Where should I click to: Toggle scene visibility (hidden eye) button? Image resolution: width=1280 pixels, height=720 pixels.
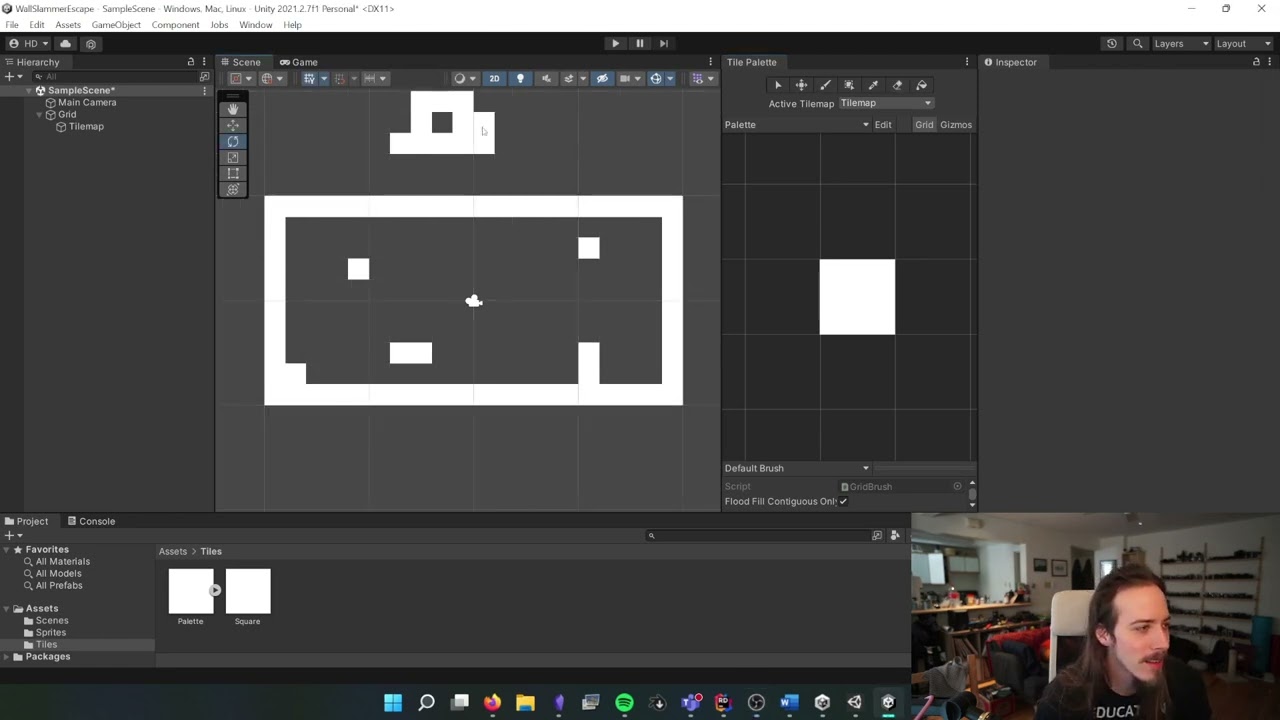click(x=602, y=78)
